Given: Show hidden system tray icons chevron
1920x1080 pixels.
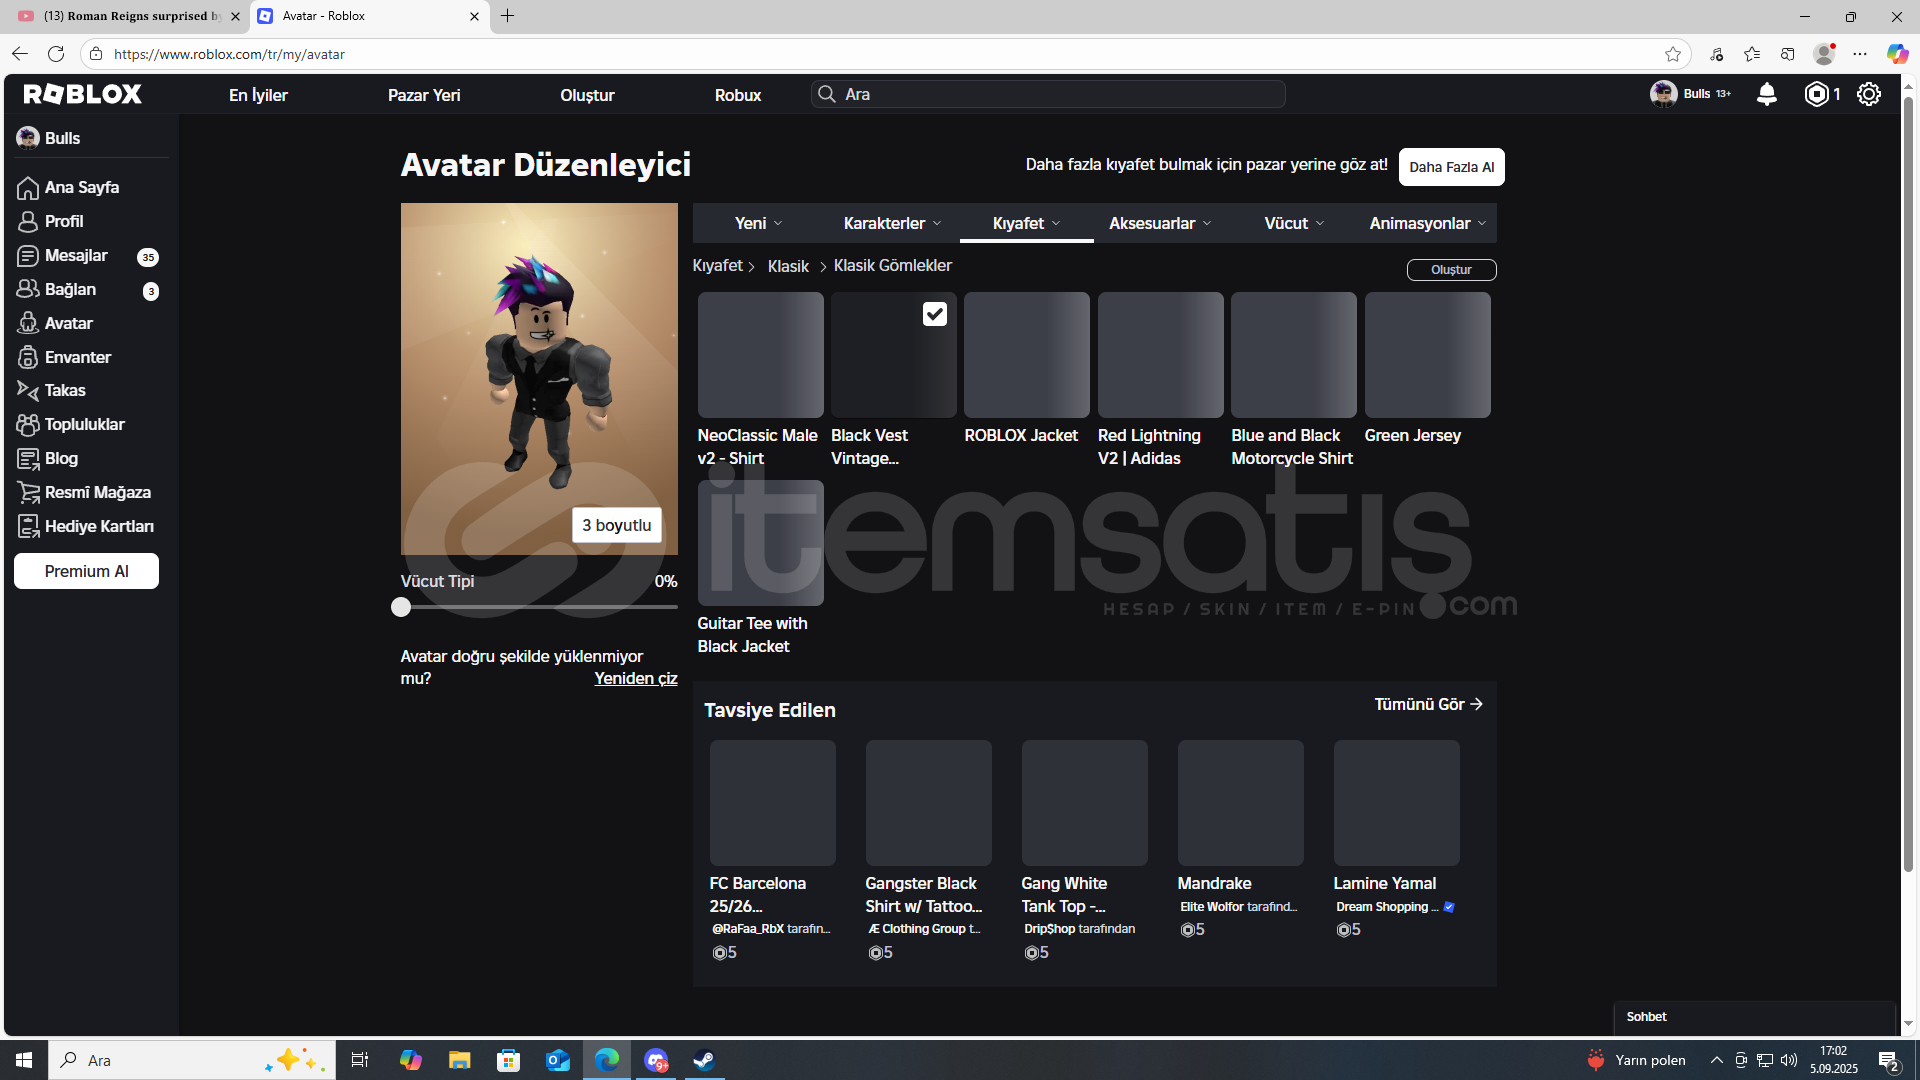Looking at the screenshot, I should tap(1716, 1060).
